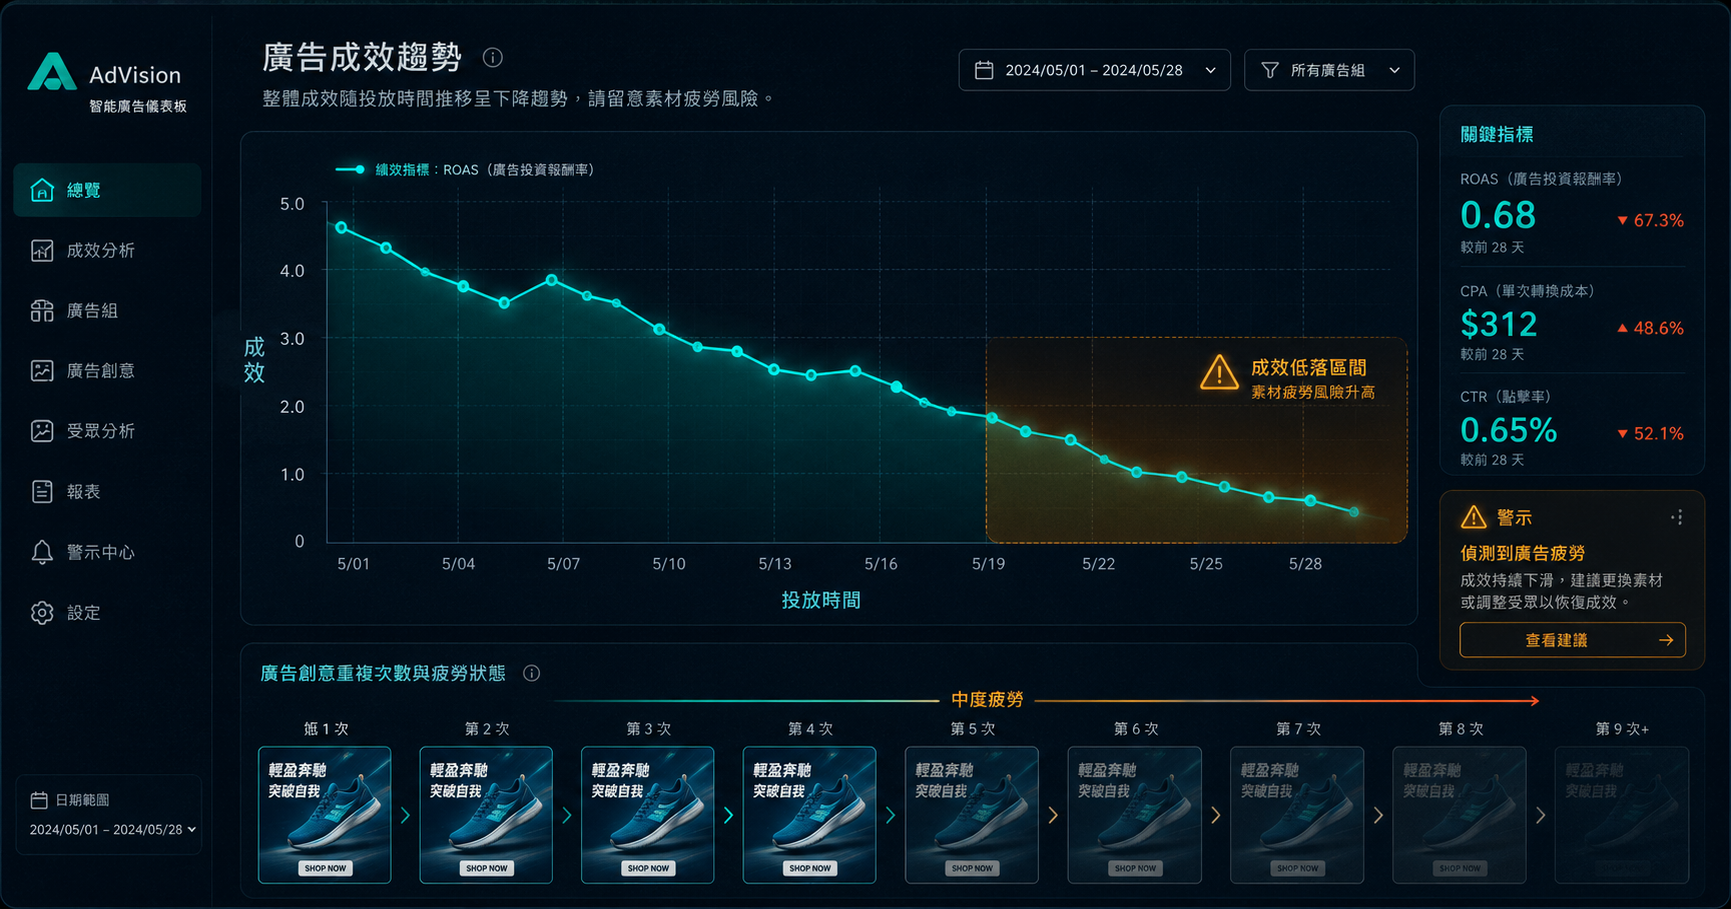This screenshot has width=1731, height=909.
Task: Select the ROAS peak point near 5/07
Action: click(552, 280)
